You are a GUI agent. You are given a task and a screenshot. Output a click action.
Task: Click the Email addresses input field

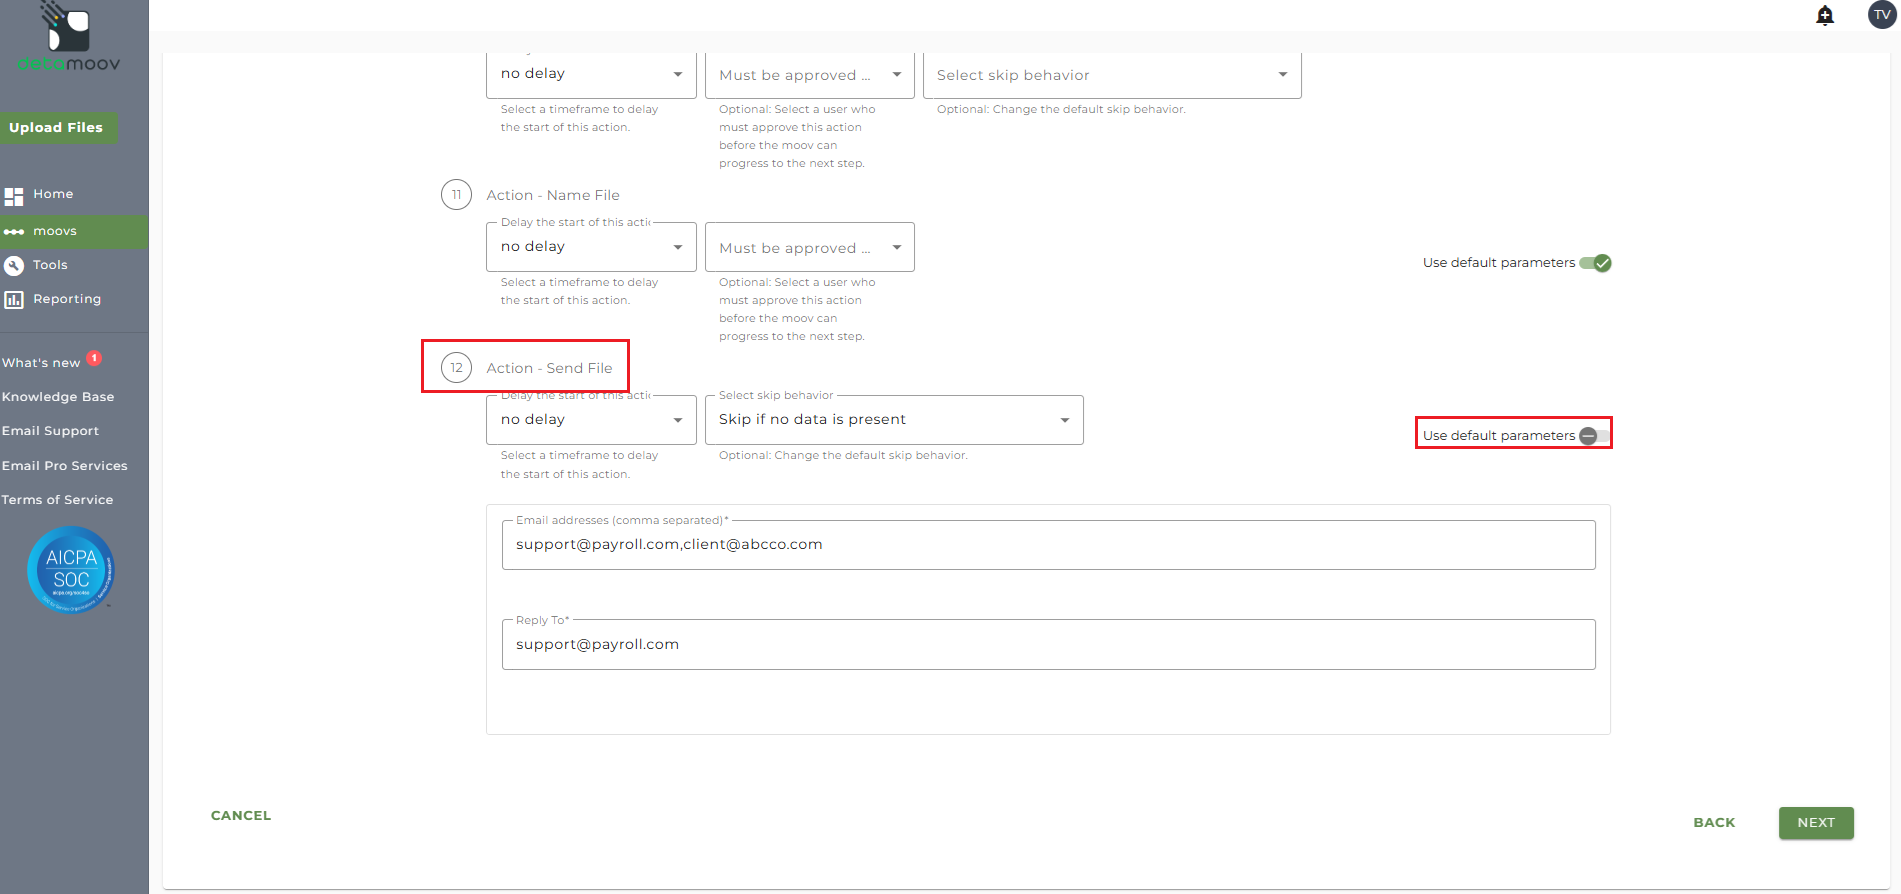[x=1048, y=545]
